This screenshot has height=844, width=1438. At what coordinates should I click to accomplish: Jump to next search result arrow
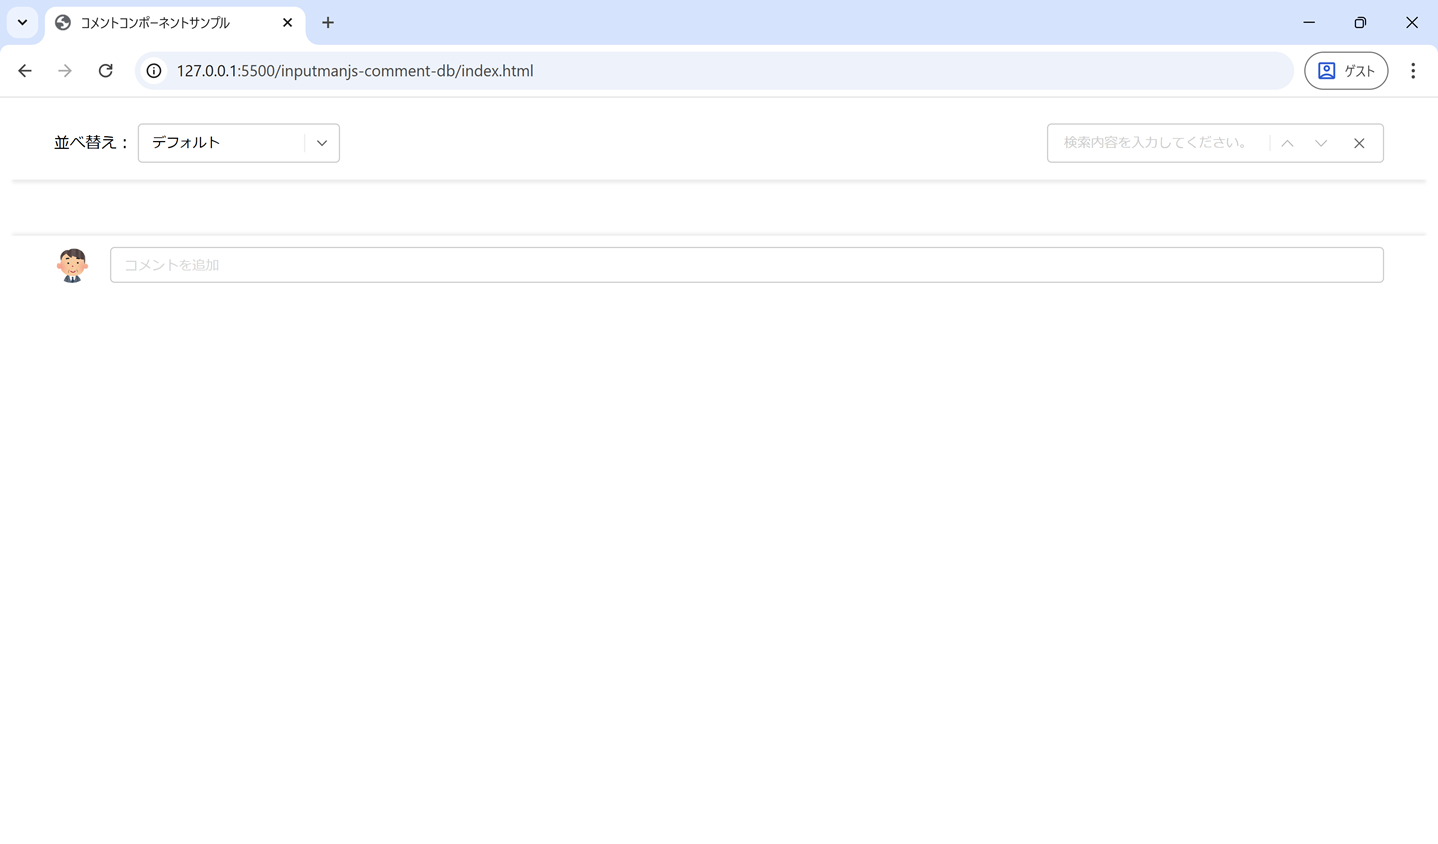click(1321, 143)
